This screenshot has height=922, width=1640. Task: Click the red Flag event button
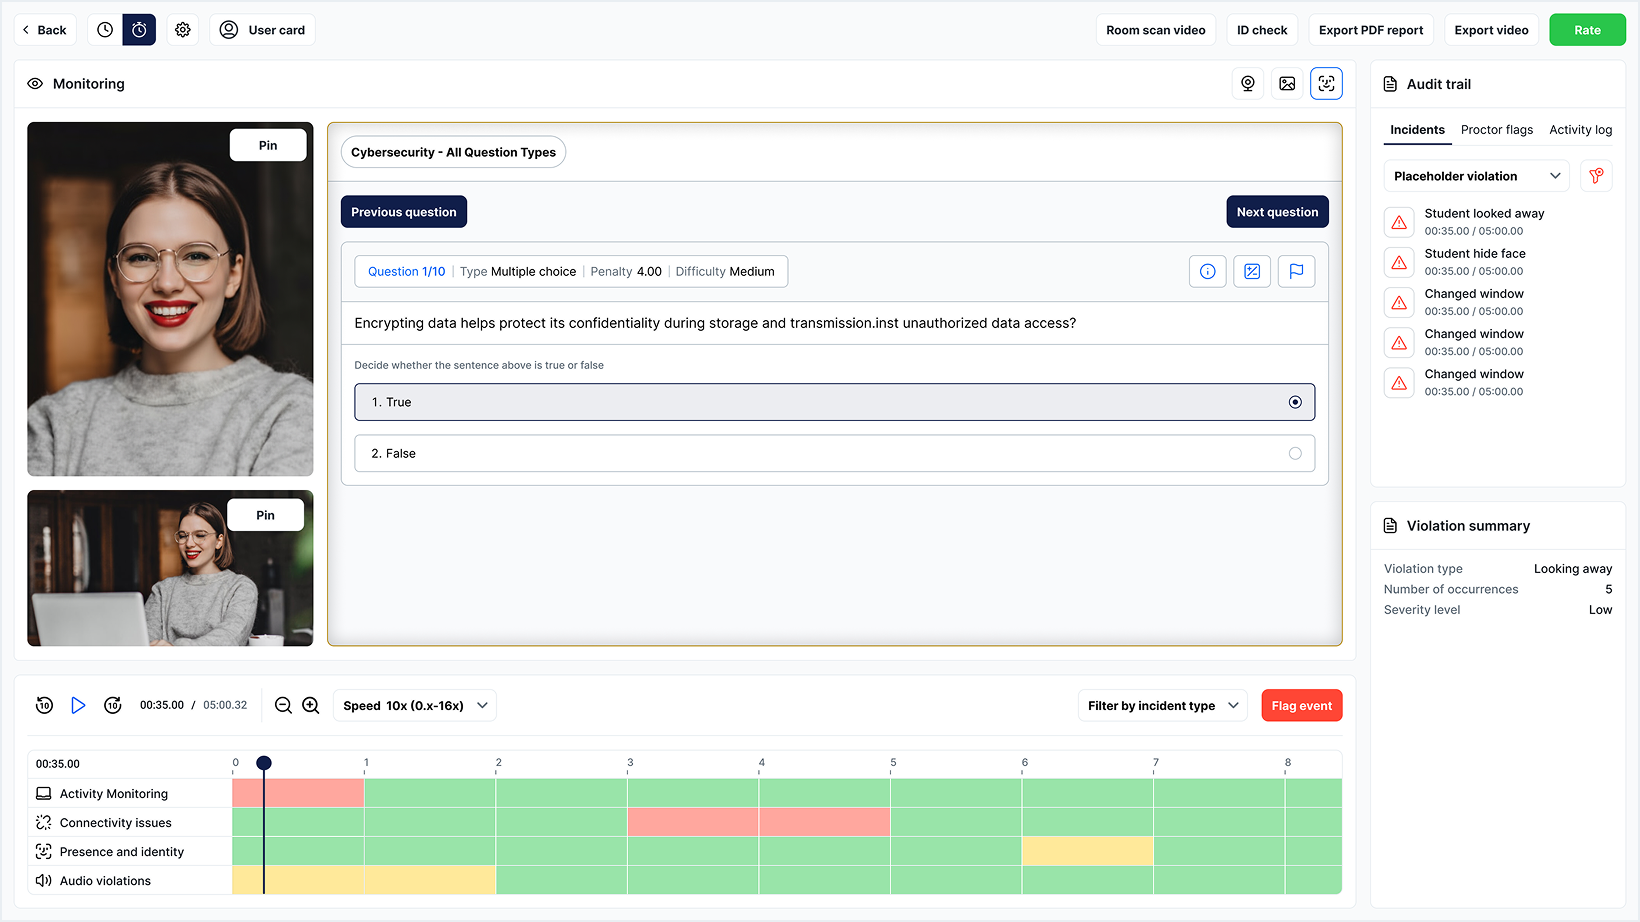coord(1301,705)
